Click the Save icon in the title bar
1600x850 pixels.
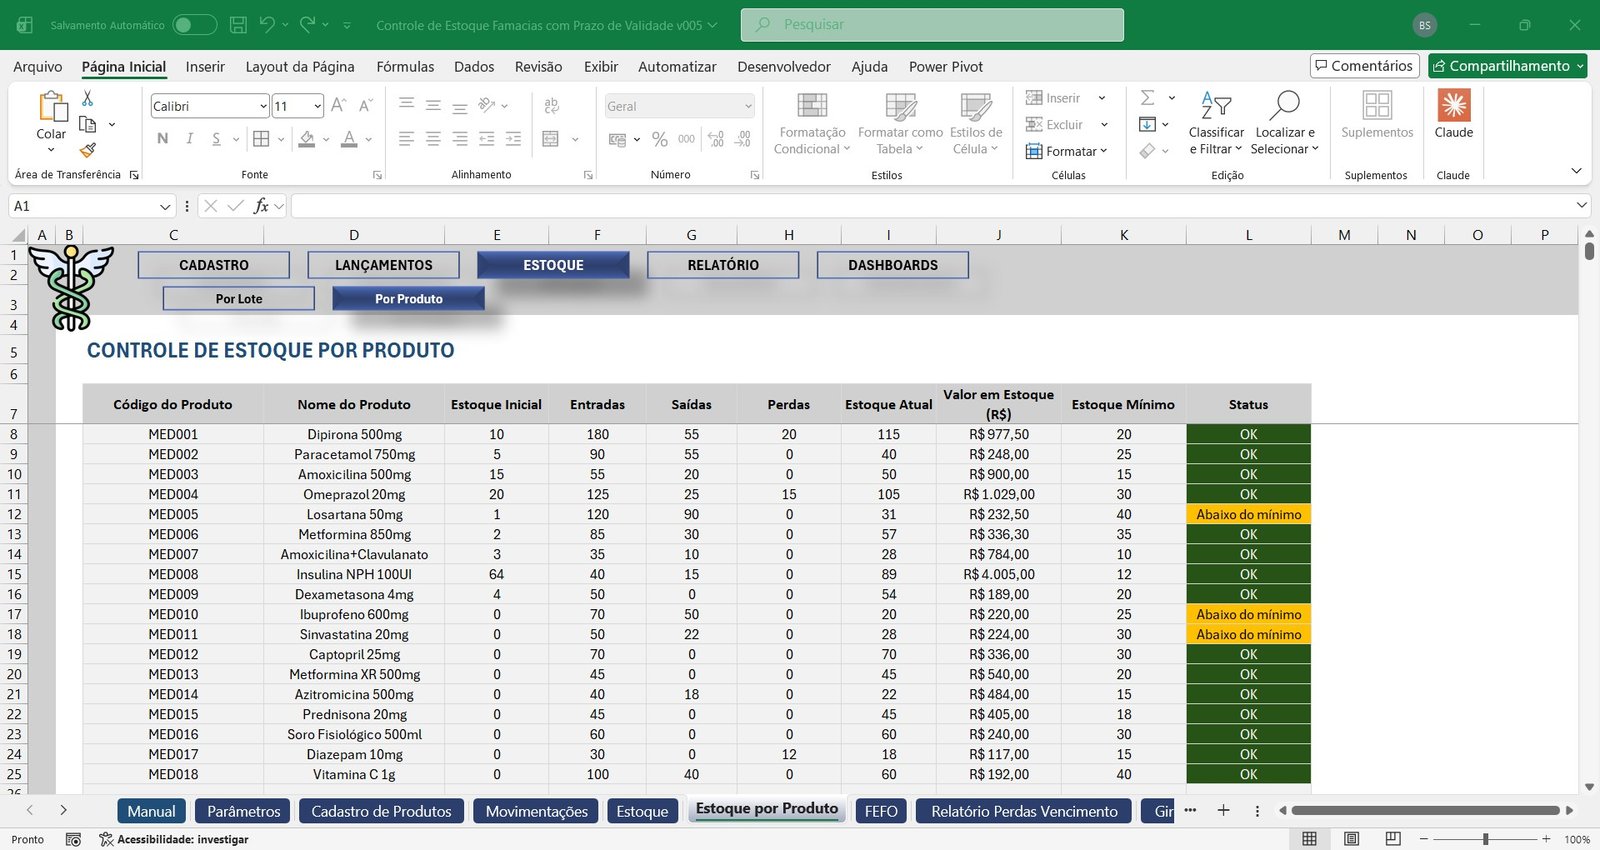238,25
